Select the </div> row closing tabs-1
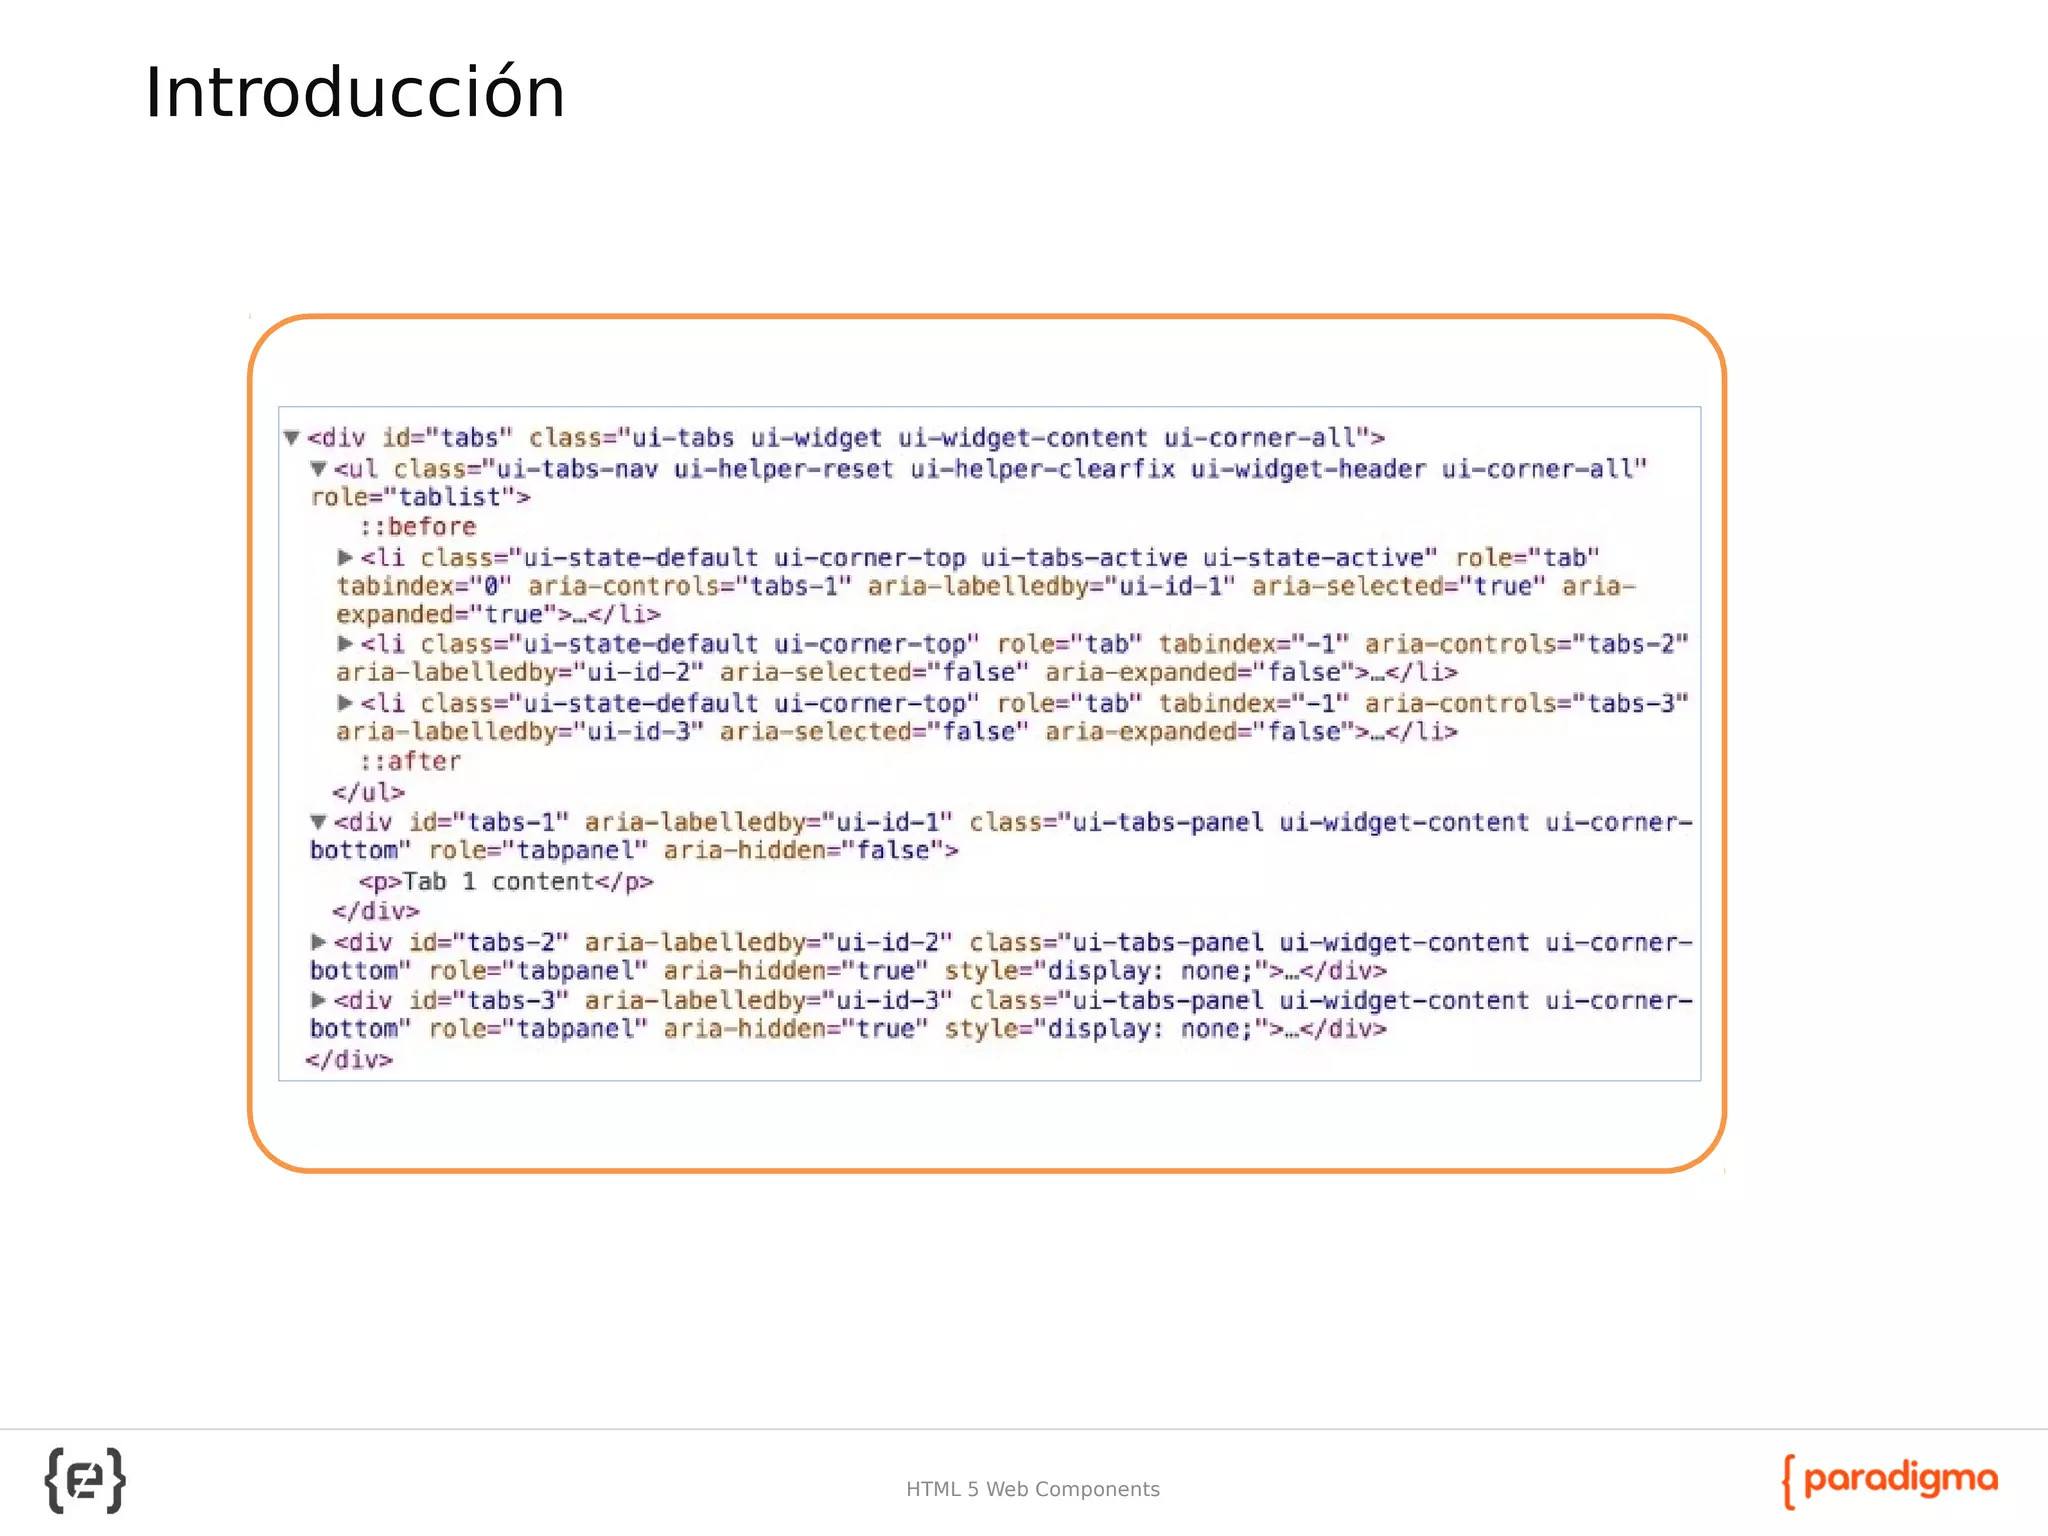 click(x=376, y=911)
